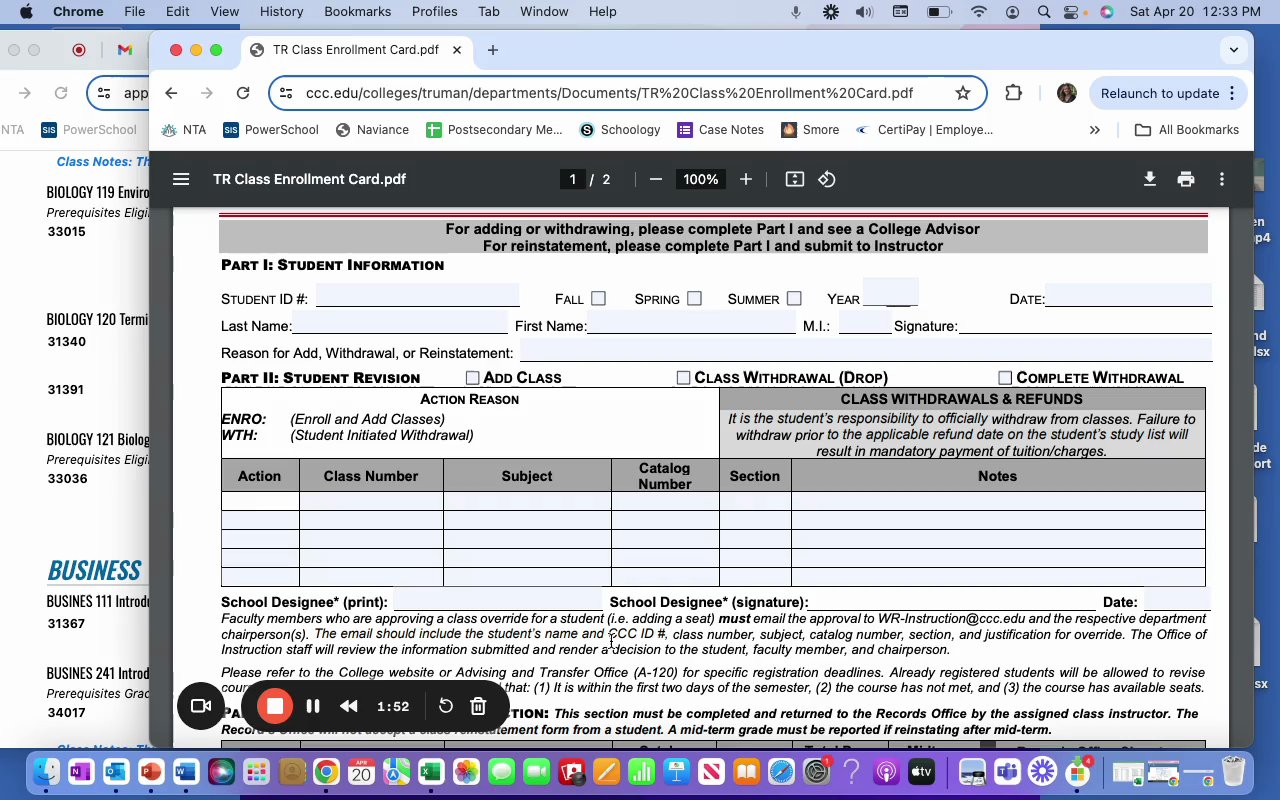
Task: Open the Smore bookmark
Action: pyautogui.click(x=810, y=130)
